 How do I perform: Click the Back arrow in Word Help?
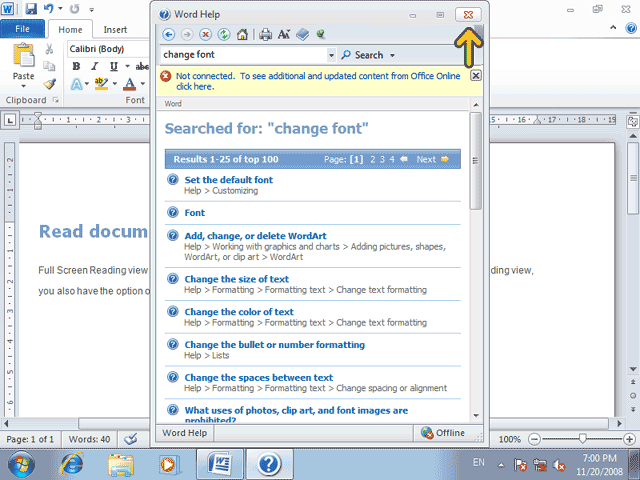point(169,35)
